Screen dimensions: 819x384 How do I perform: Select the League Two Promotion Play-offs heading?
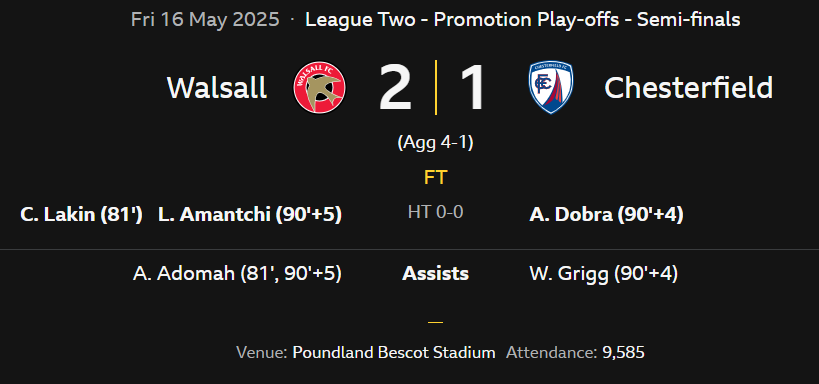(x=522, y=20)
